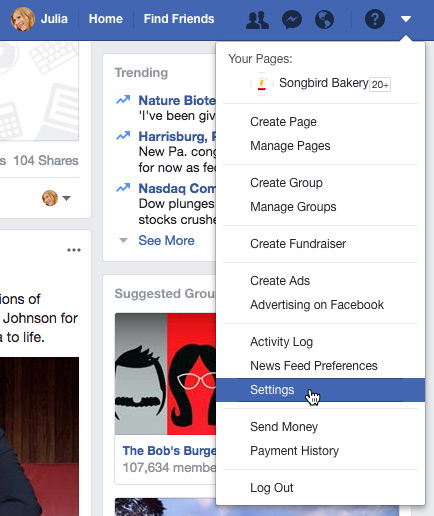Viewport: 434px width, 516px height.
Task: Select Settings from the account menu
Action: [320, 390]
